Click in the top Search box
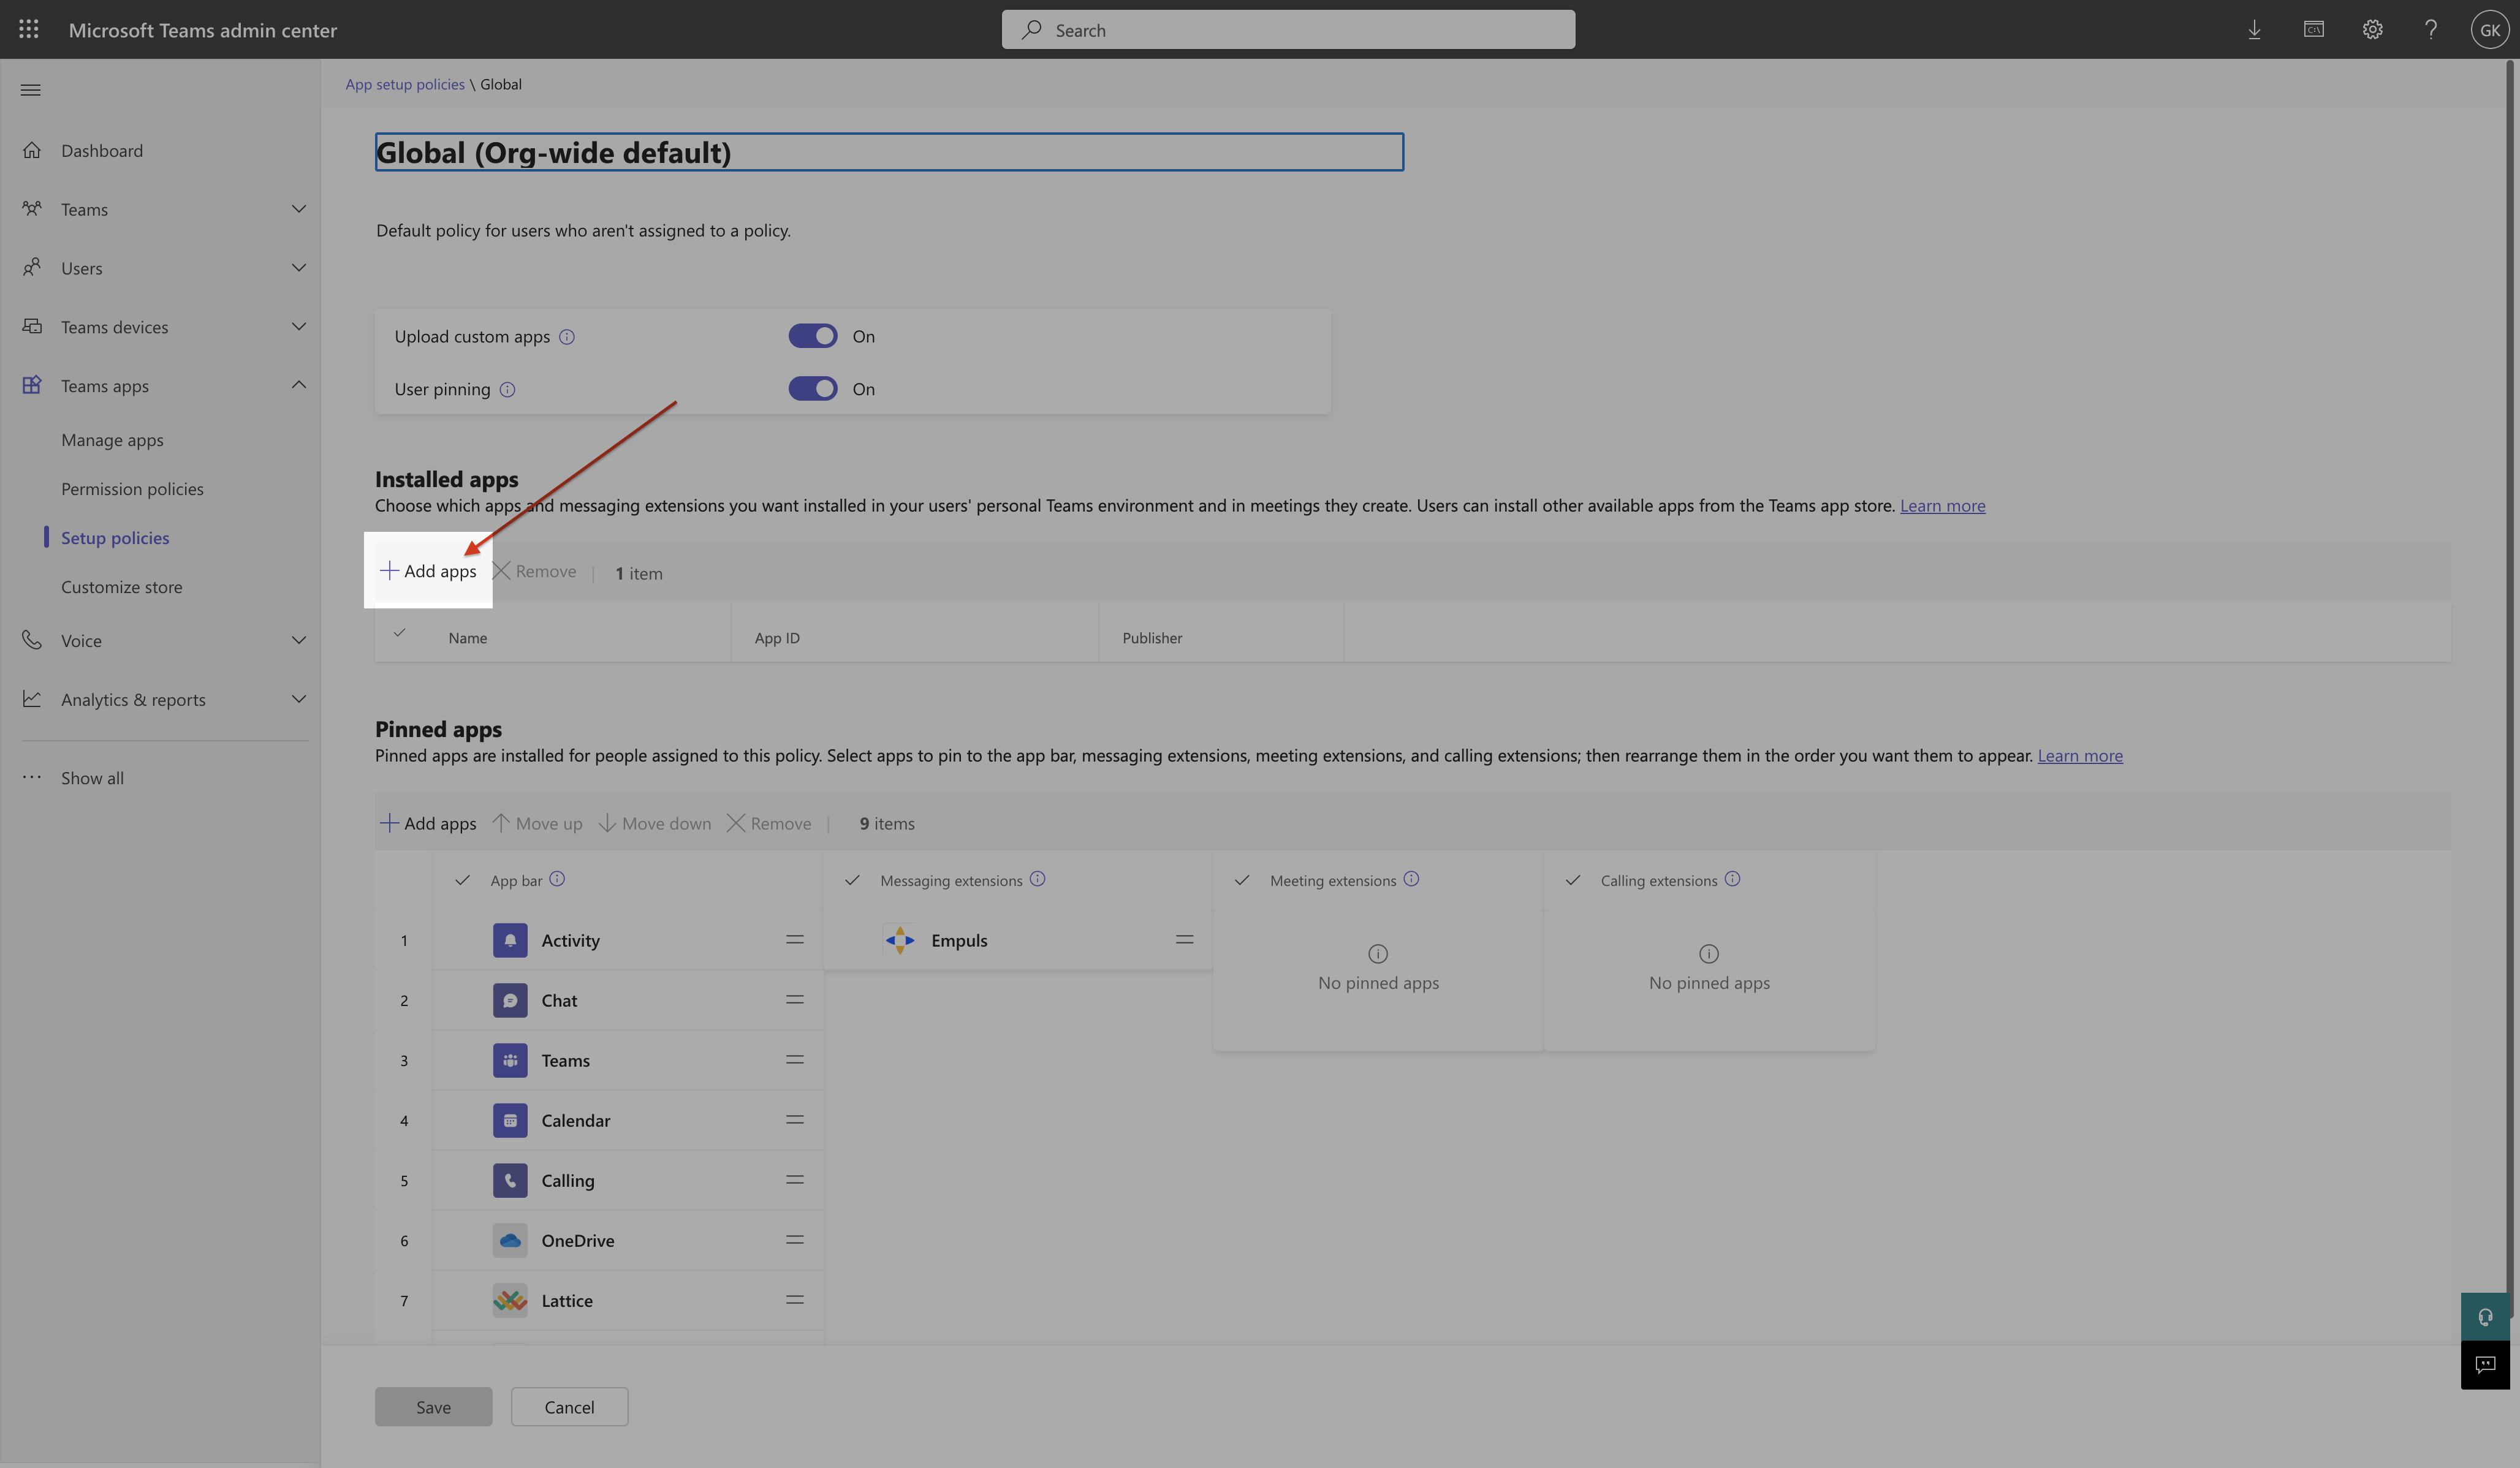 click(x=1288, y=30)
